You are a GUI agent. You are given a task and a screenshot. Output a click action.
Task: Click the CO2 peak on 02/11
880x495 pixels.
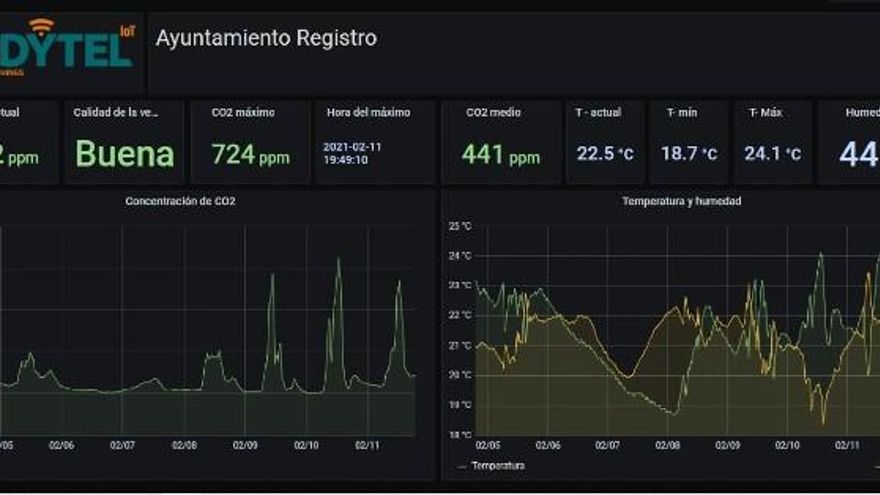click(x=399, y=282)
